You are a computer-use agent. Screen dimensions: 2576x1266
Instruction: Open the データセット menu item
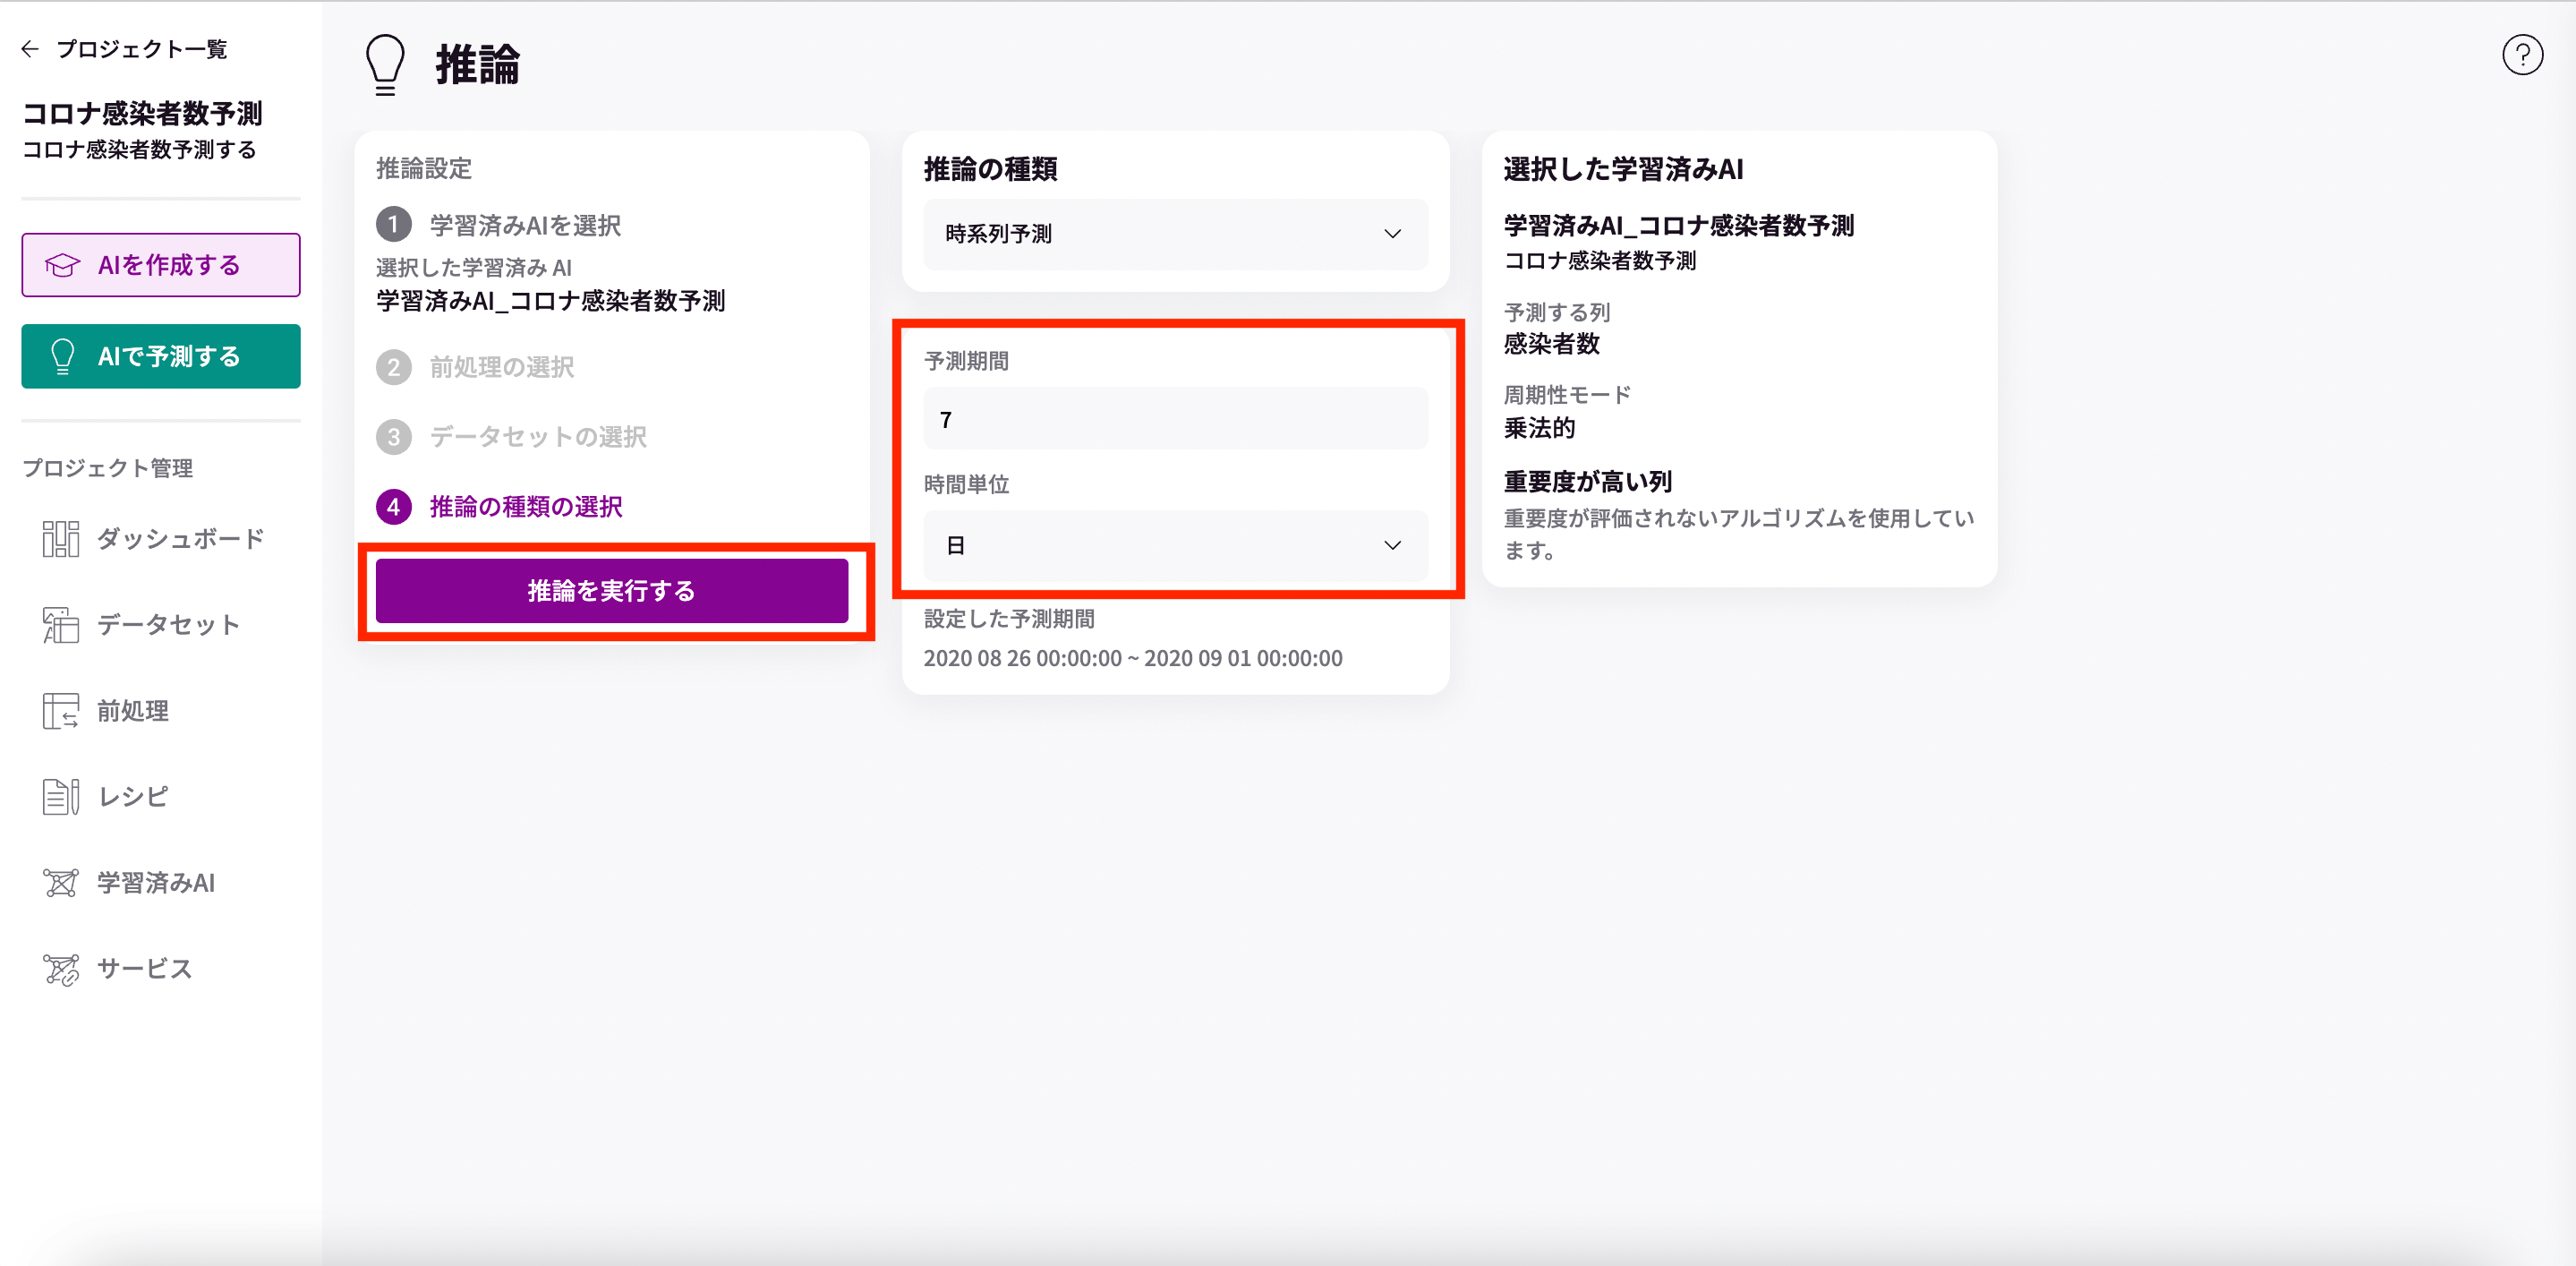168,625
